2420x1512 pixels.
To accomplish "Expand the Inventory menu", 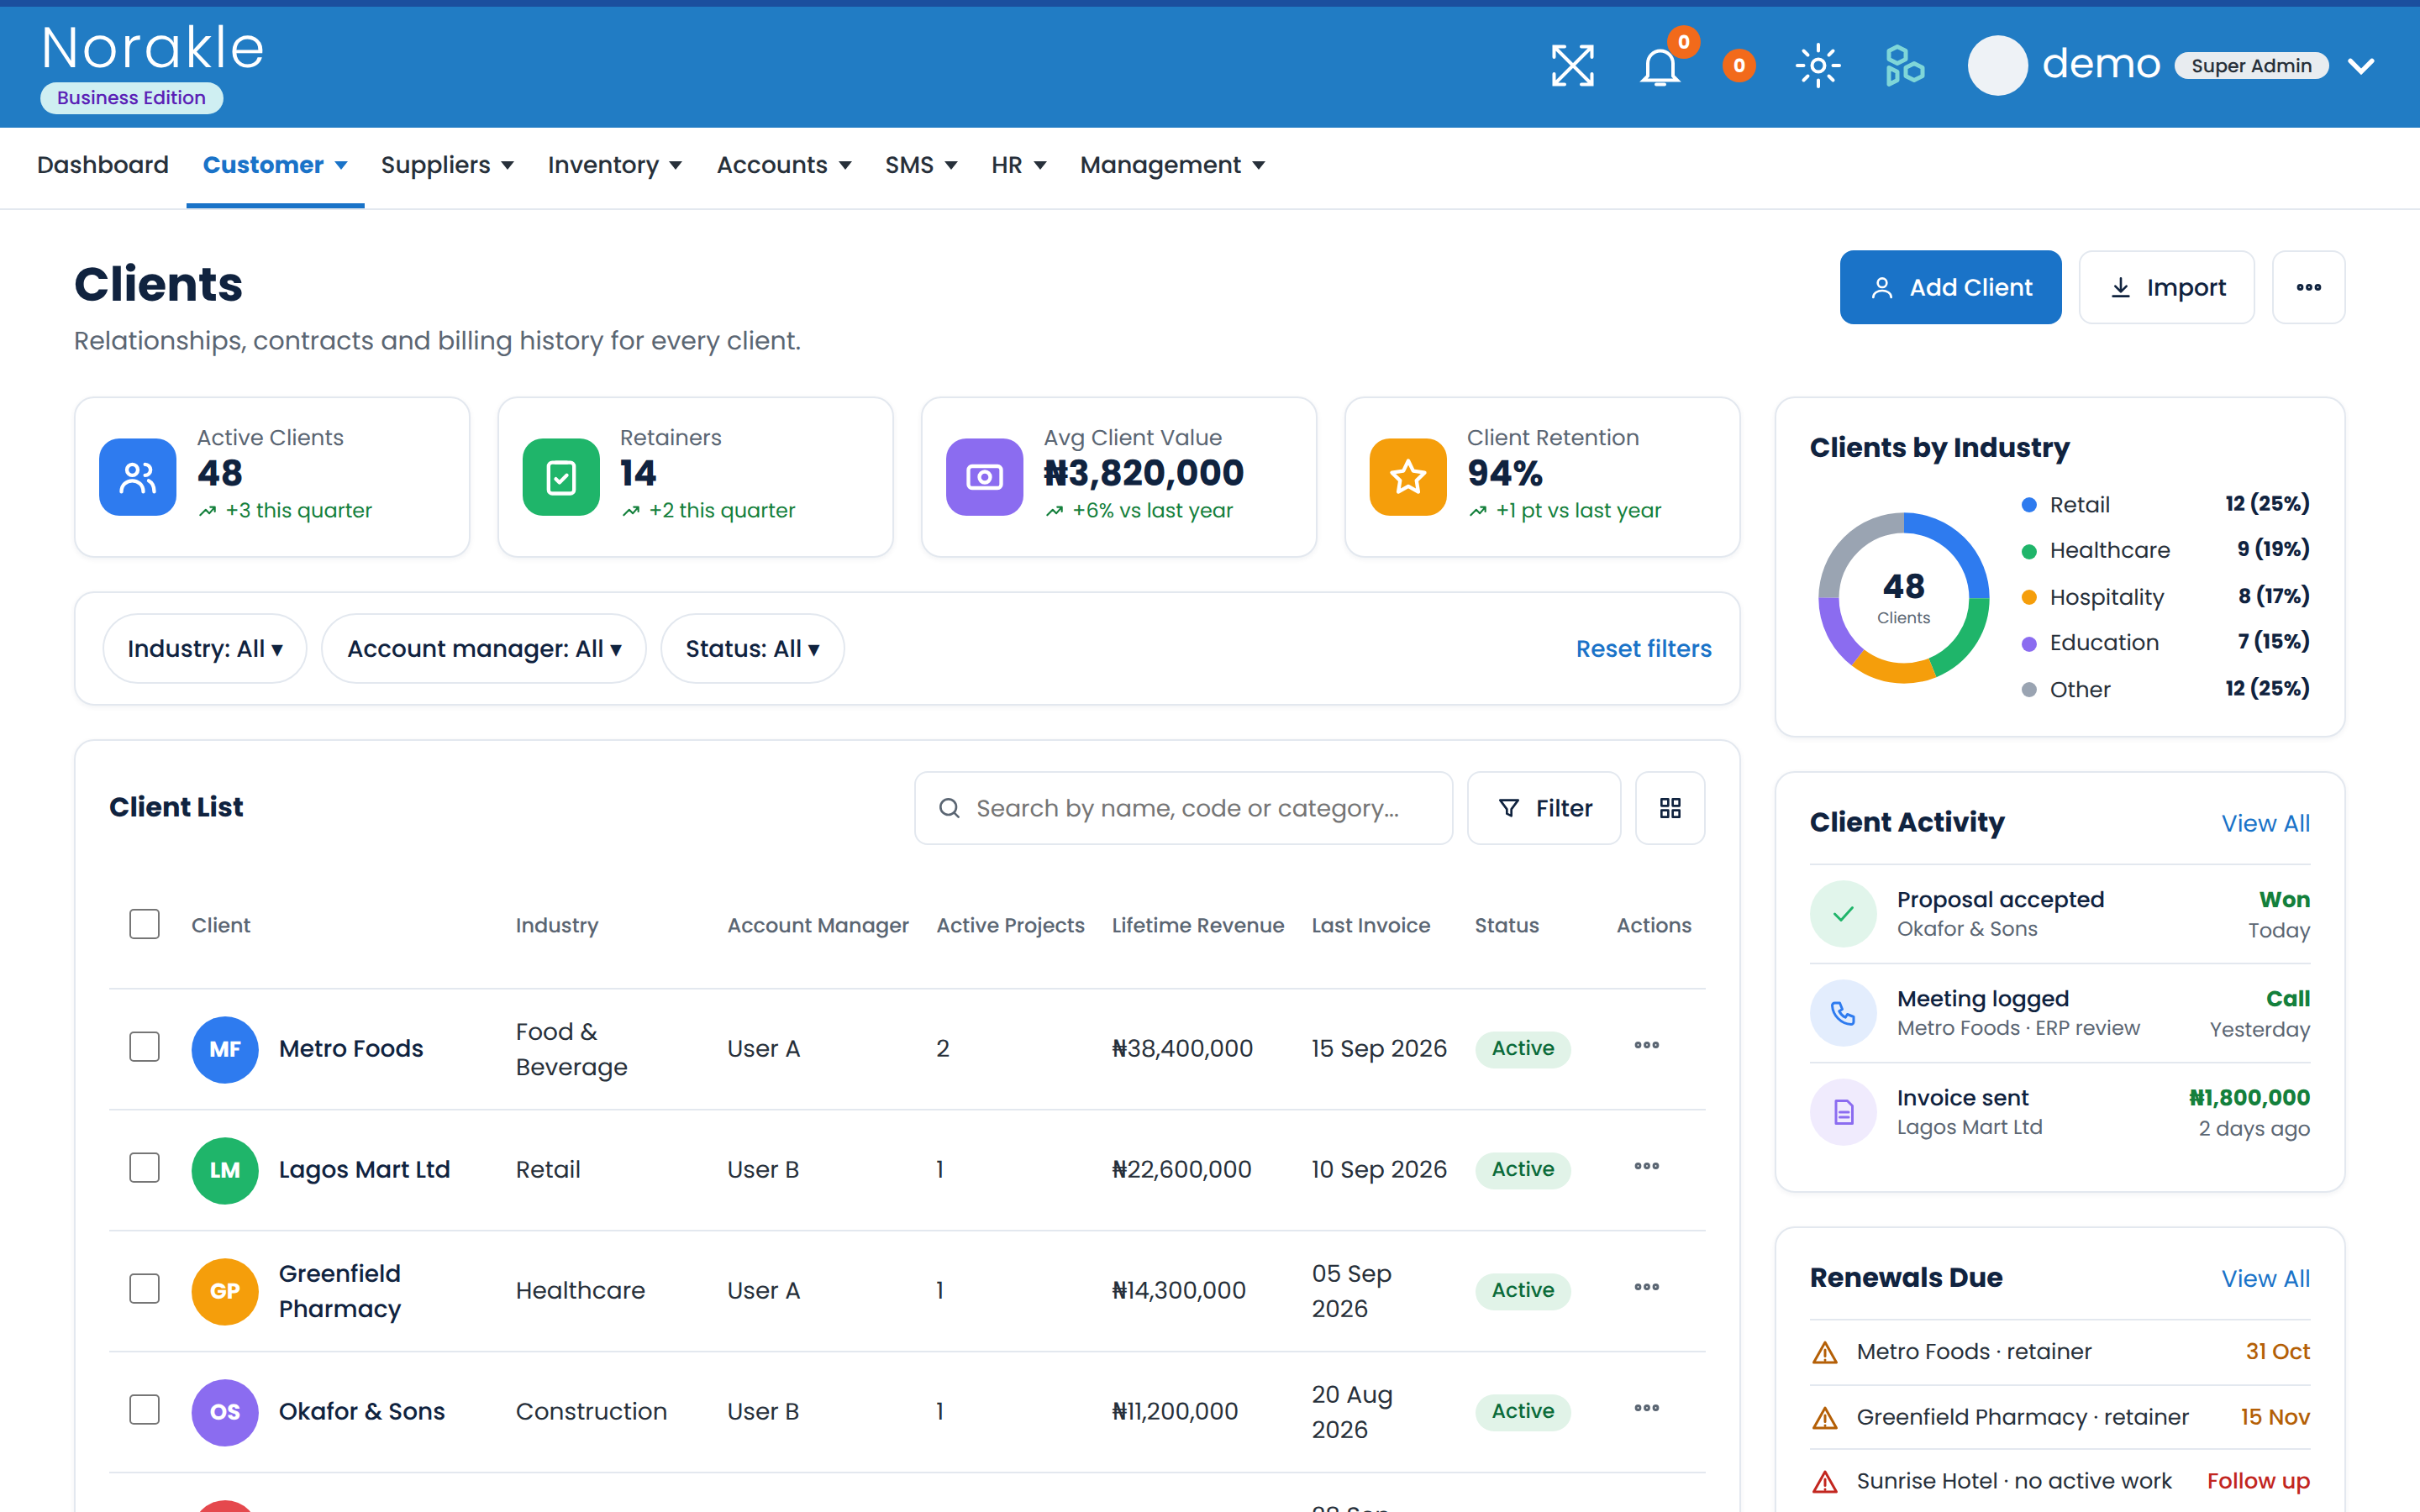I will point(614,165).
